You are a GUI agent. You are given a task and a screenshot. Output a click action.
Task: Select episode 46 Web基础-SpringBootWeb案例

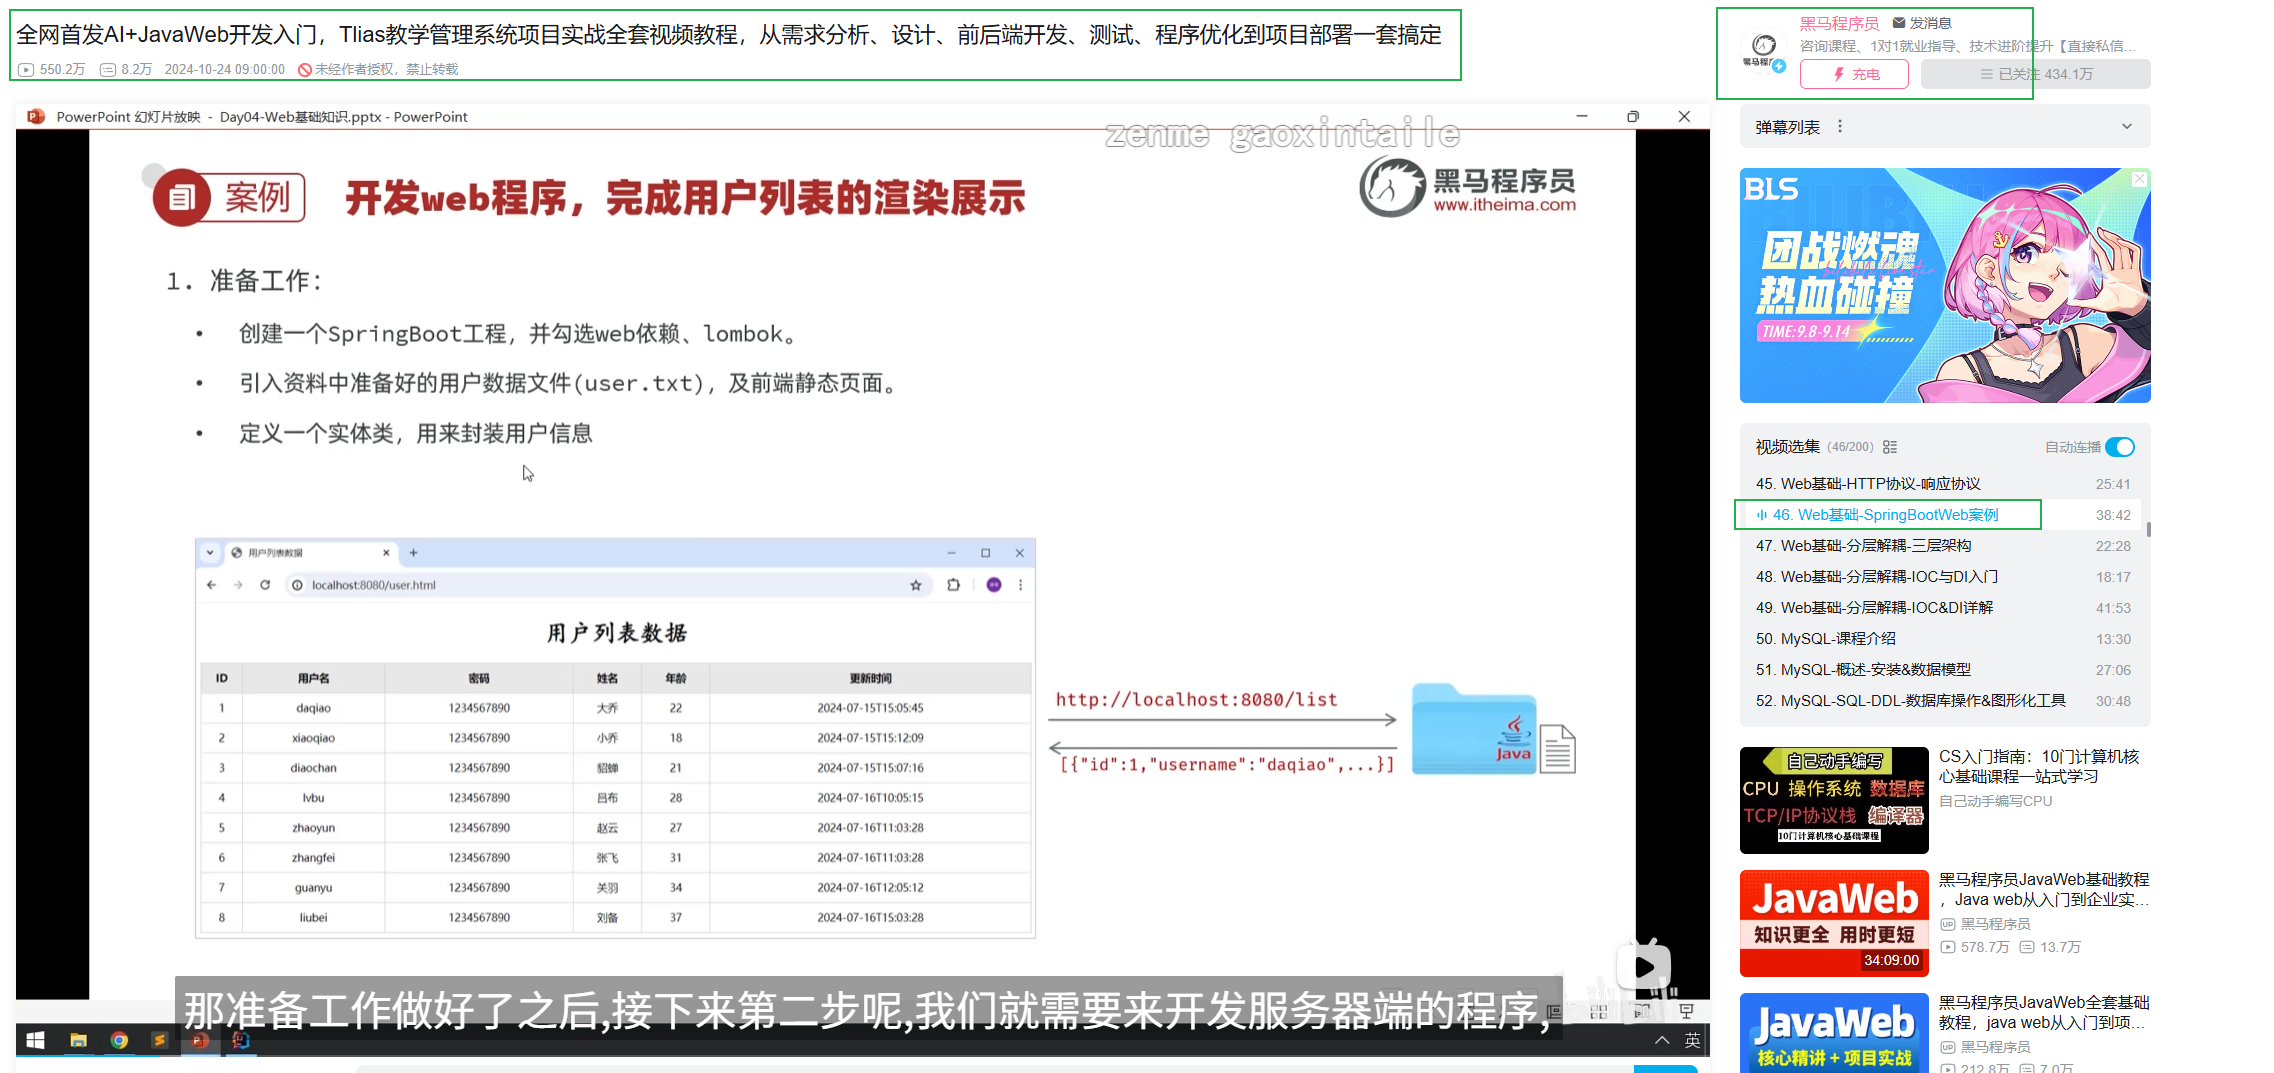click(x=1943, y=515)
